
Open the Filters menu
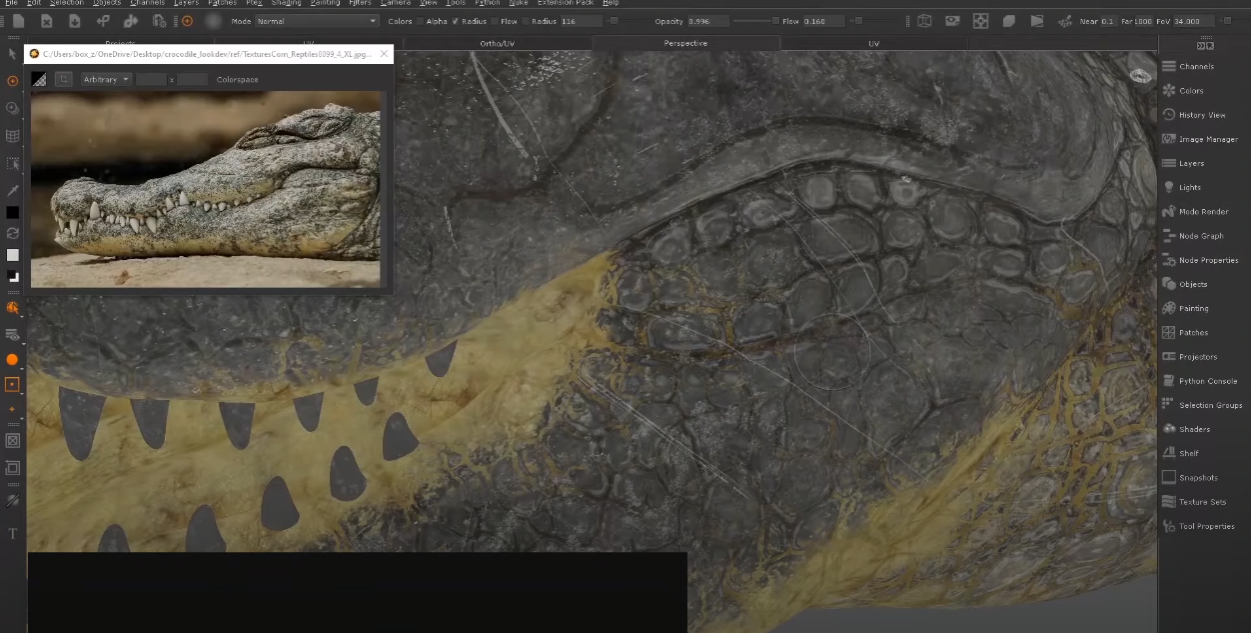(x=360, y=3)
